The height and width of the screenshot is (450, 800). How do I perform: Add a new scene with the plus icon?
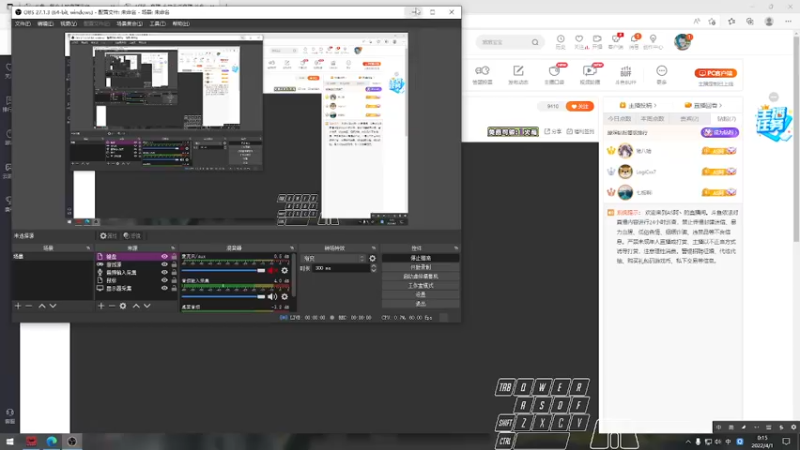coord(18,306)
